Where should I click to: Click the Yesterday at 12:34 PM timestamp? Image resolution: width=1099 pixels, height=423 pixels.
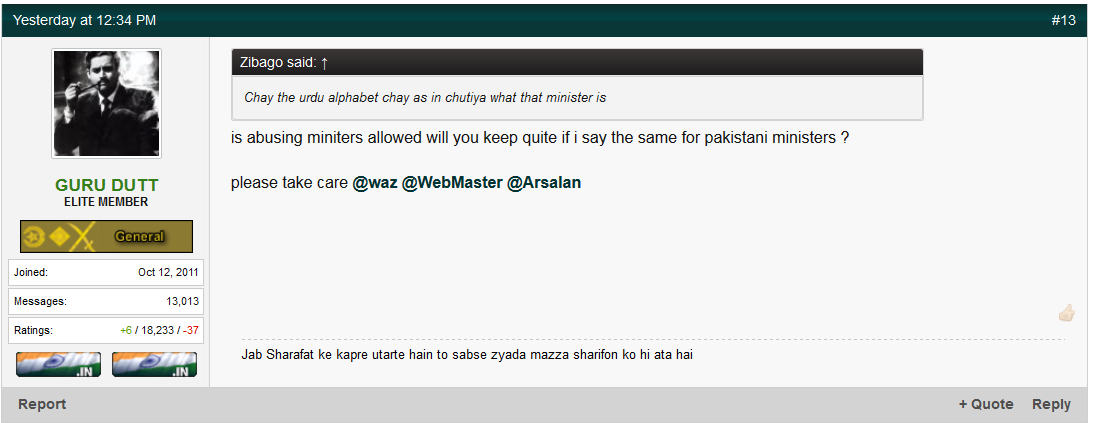pos(84,20)
